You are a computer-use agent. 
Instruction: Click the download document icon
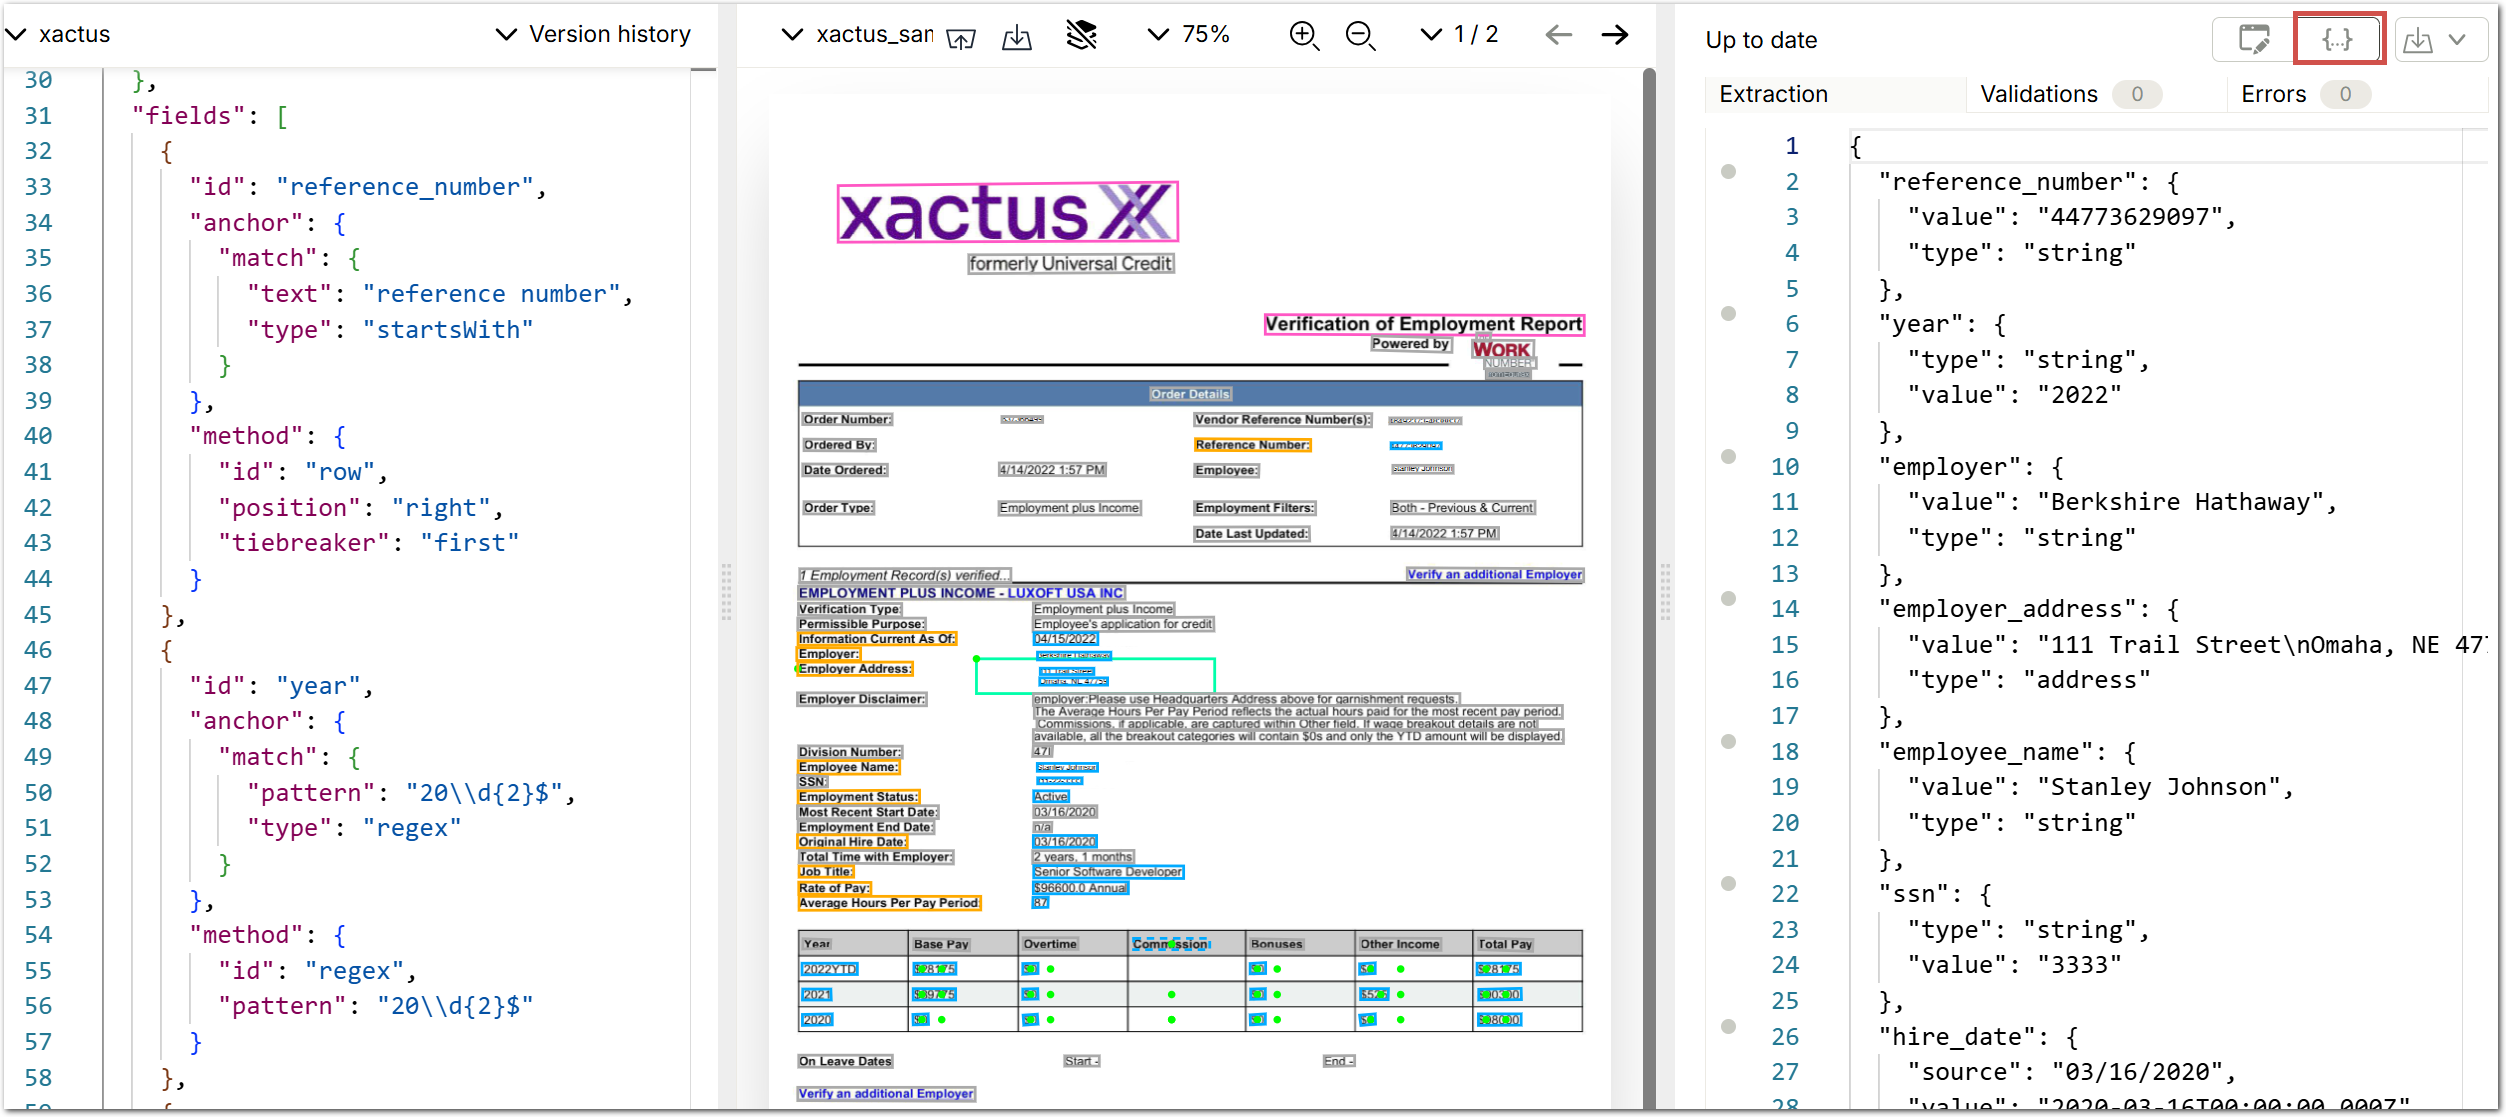click(x=1017, y=37)
